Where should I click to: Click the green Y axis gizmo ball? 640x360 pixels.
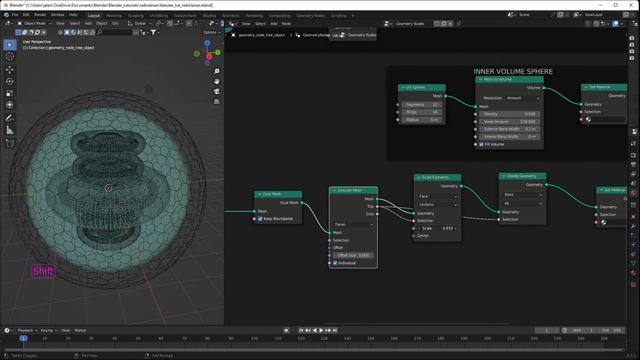tap(218, 52)
